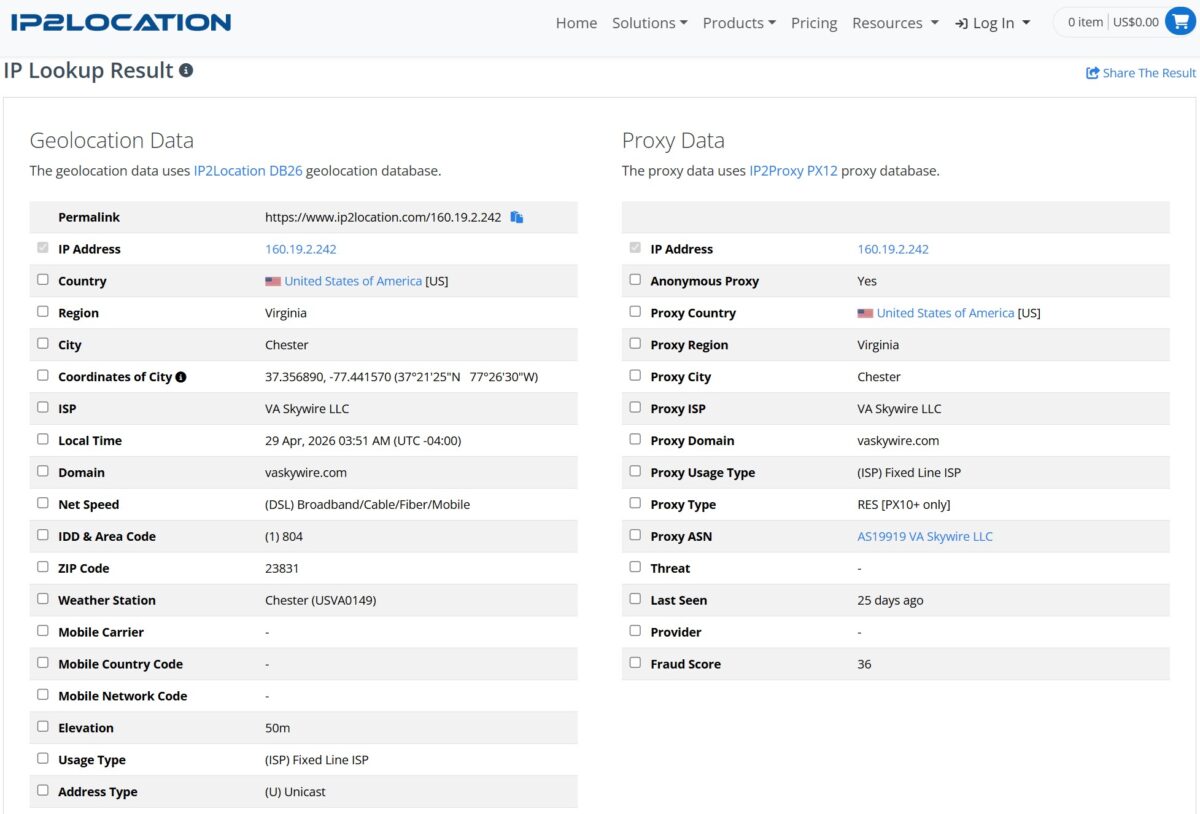Screen dimensions: 1200x814
Task: Tick the IDD & Area Code checkbox
Action: [x=43, y=535]
